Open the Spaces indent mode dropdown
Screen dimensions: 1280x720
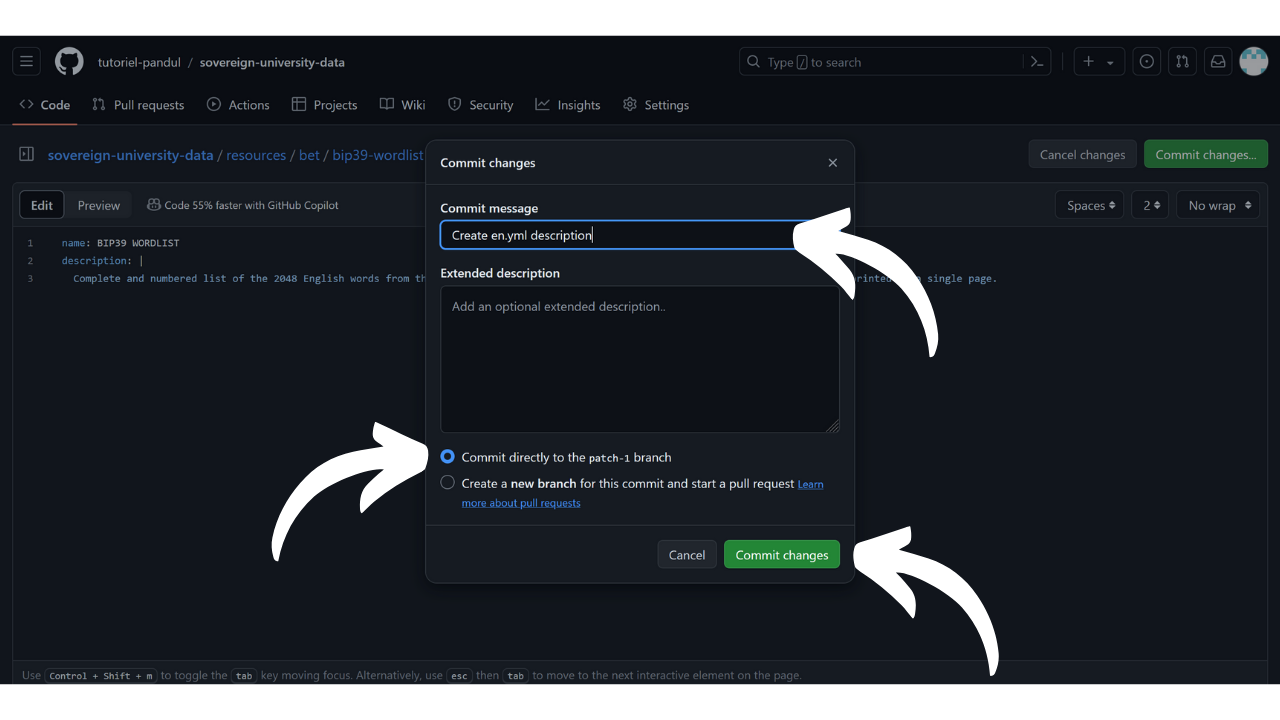click(x=1089, y=206)
